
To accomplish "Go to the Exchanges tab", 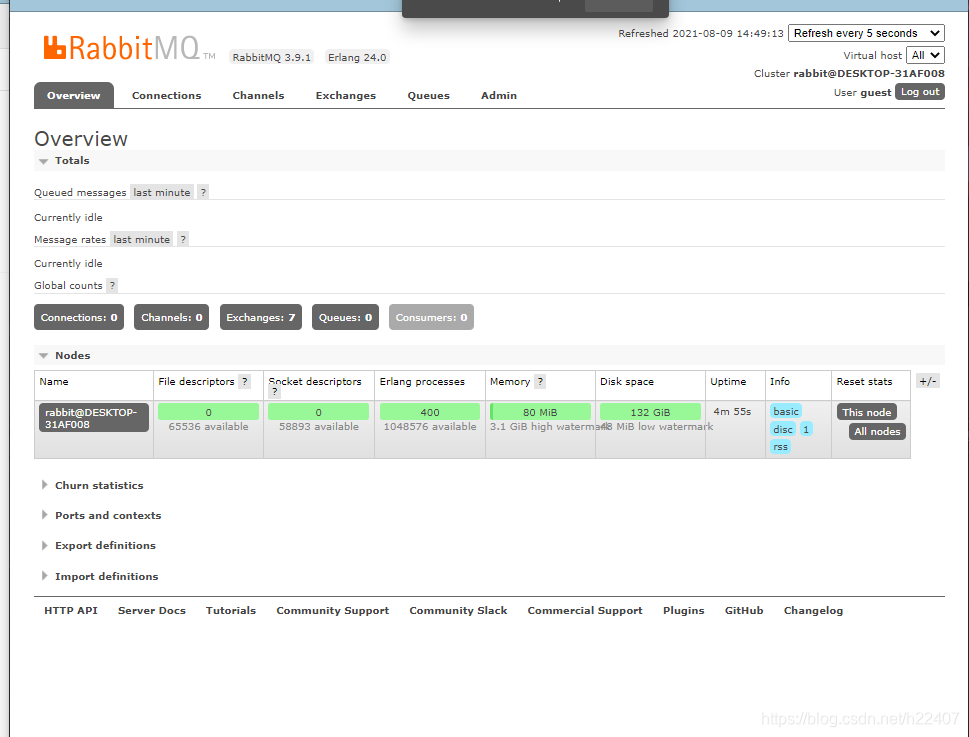I will coord(345,95).
